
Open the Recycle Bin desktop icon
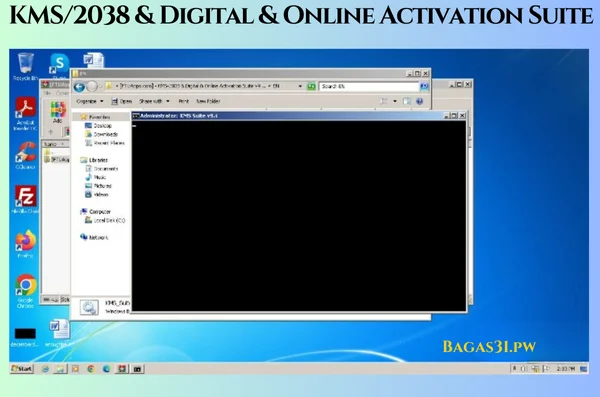click(x=25, y=66)
